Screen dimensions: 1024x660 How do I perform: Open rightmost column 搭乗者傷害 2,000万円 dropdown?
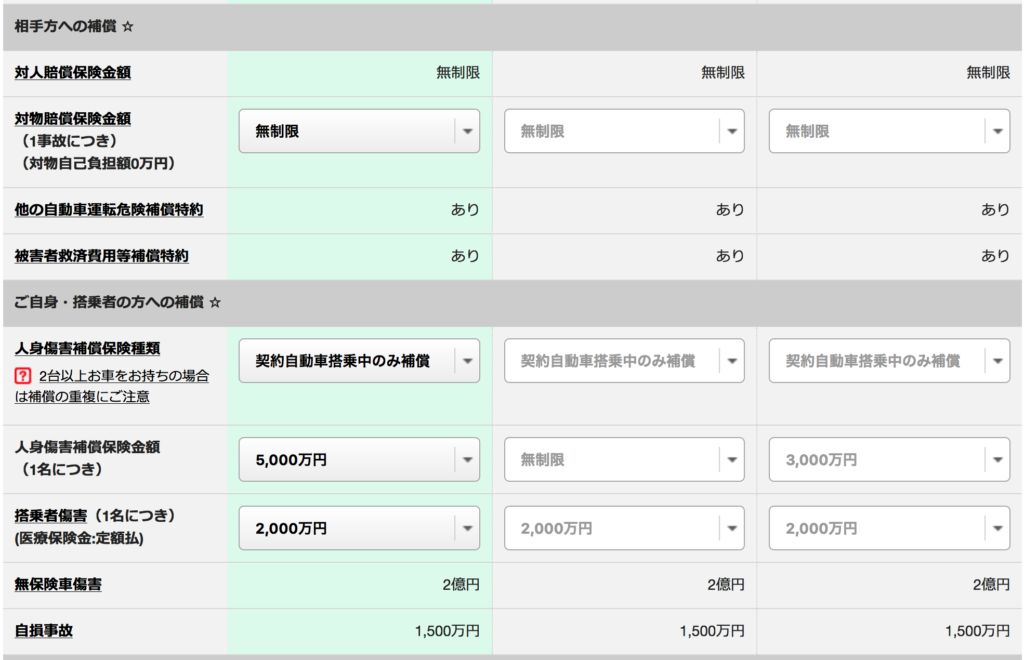[x=888, y=528]
